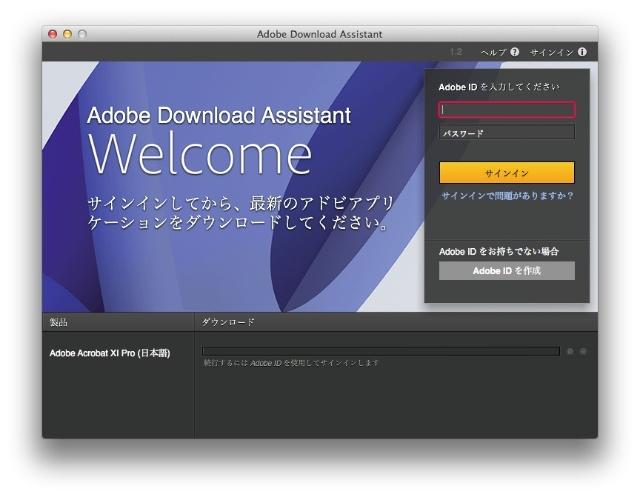The height and width of the screenshot is (497, 640).
Task: Click last round control right of progress bar
Action: [x=583, y=351]
